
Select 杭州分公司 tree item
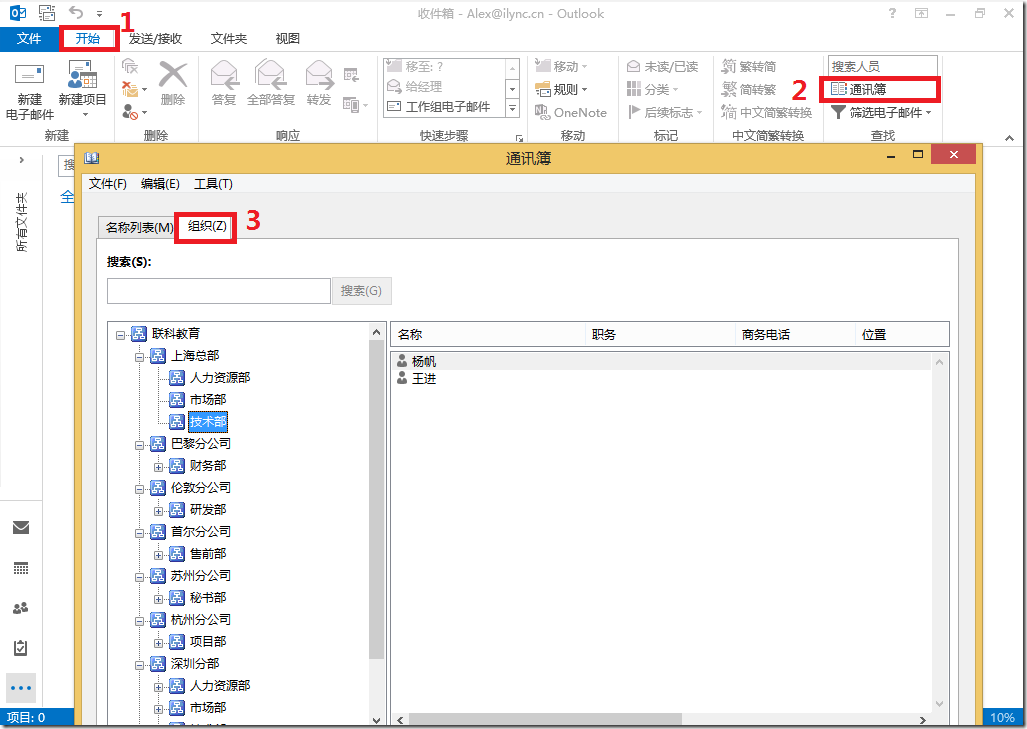pyautogui.click(x=200, y=620)
